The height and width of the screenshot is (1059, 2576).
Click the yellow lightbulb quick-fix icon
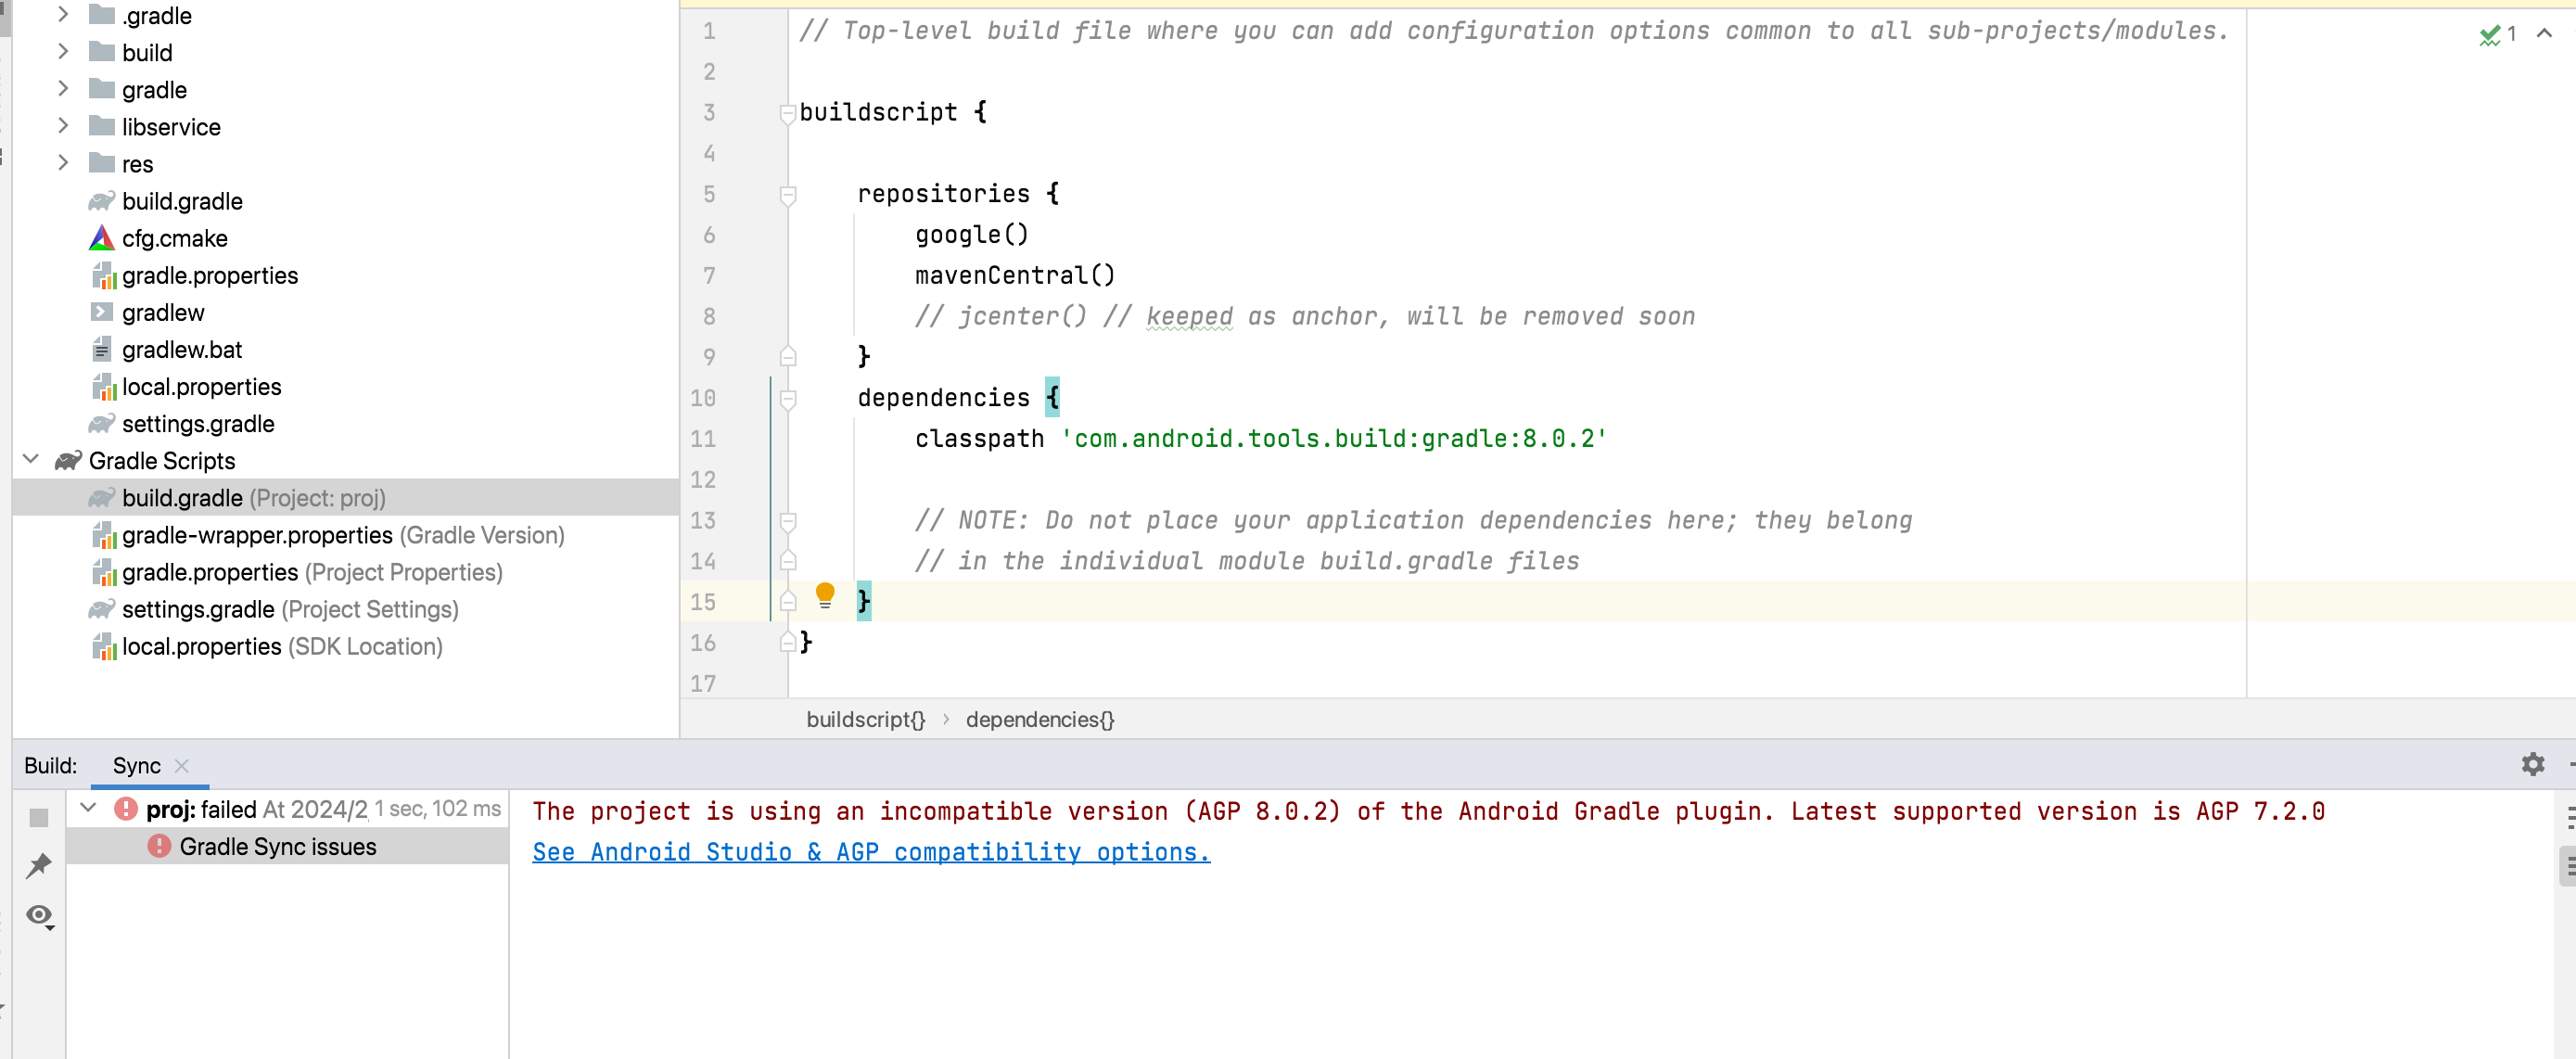click(x=824, y=595)
